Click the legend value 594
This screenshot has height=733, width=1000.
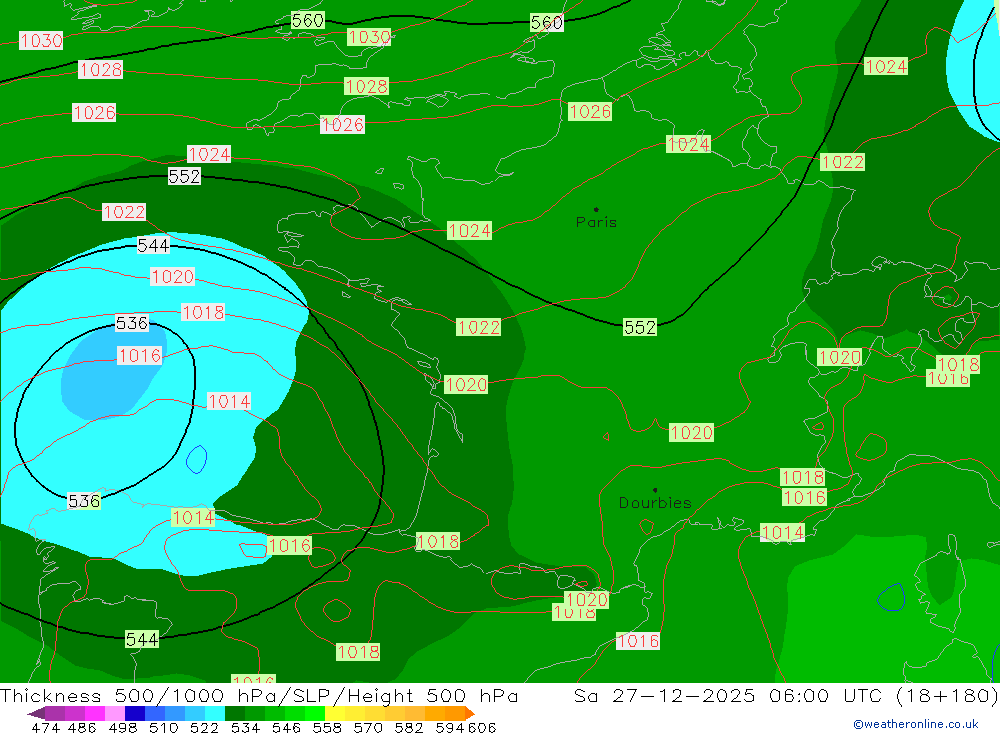coord(450,727)
